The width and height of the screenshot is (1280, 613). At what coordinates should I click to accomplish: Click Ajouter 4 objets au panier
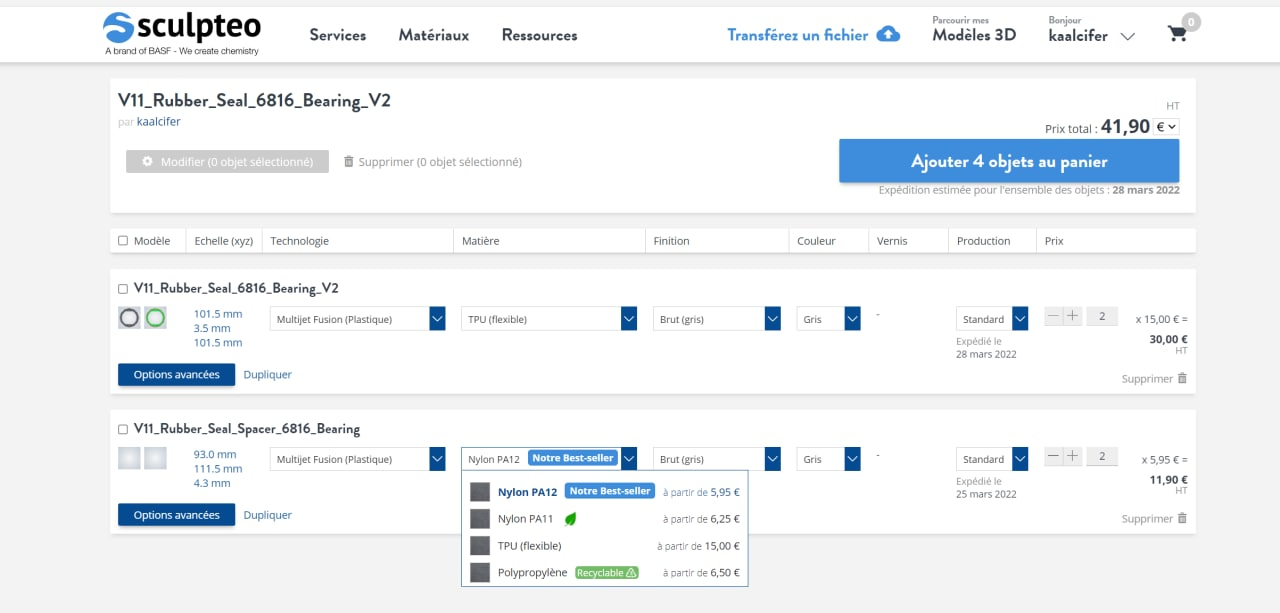pos(1009,161)
